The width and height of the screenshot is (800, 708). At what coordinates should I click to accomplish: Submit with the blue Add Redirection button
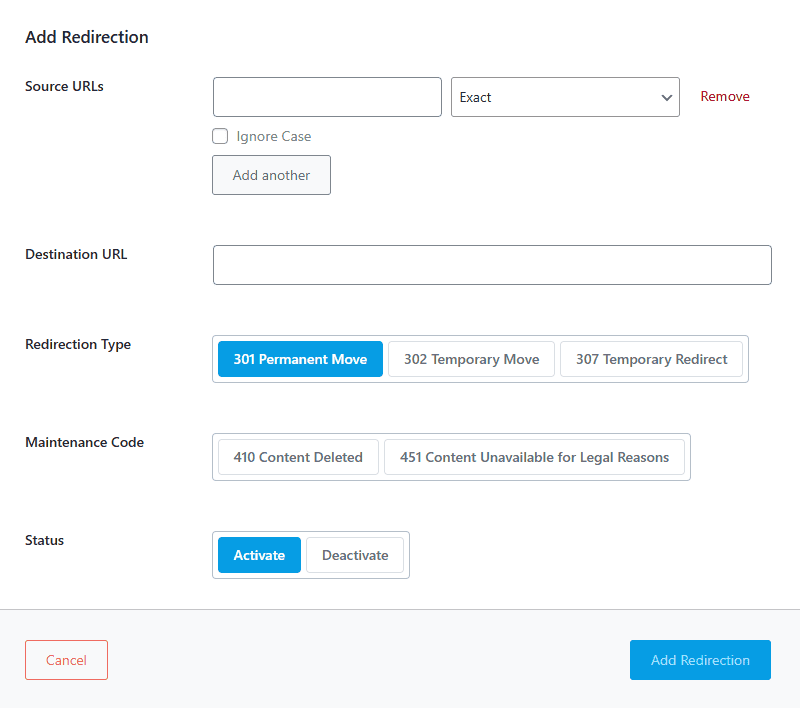700,660
